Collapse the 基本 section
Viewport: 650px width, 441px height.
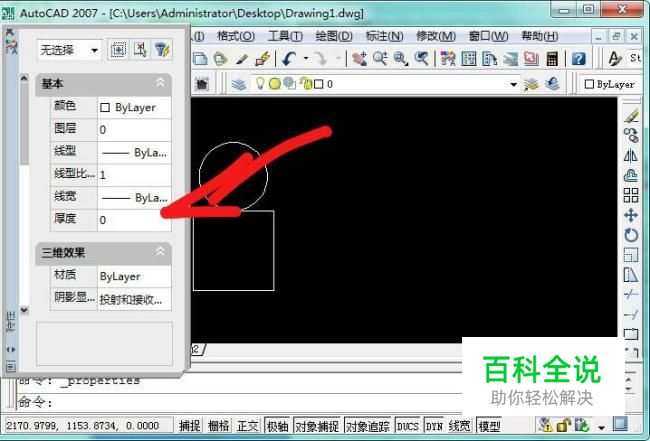click(160, 83)
